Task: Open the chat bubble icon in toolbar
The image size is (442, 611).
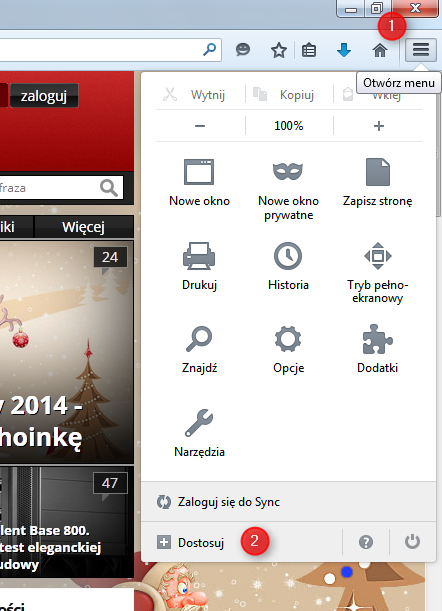Action: tap(243, 50)
